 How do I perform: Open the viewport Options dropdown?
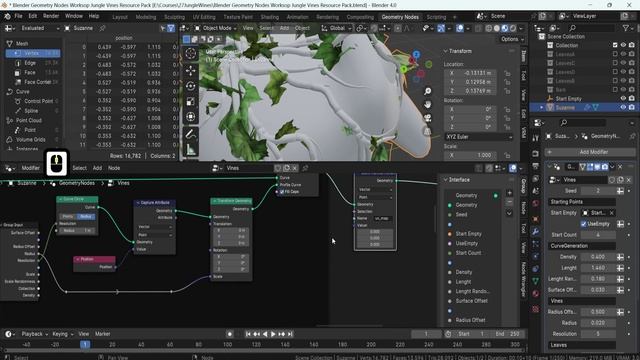(x=512, y=39)
